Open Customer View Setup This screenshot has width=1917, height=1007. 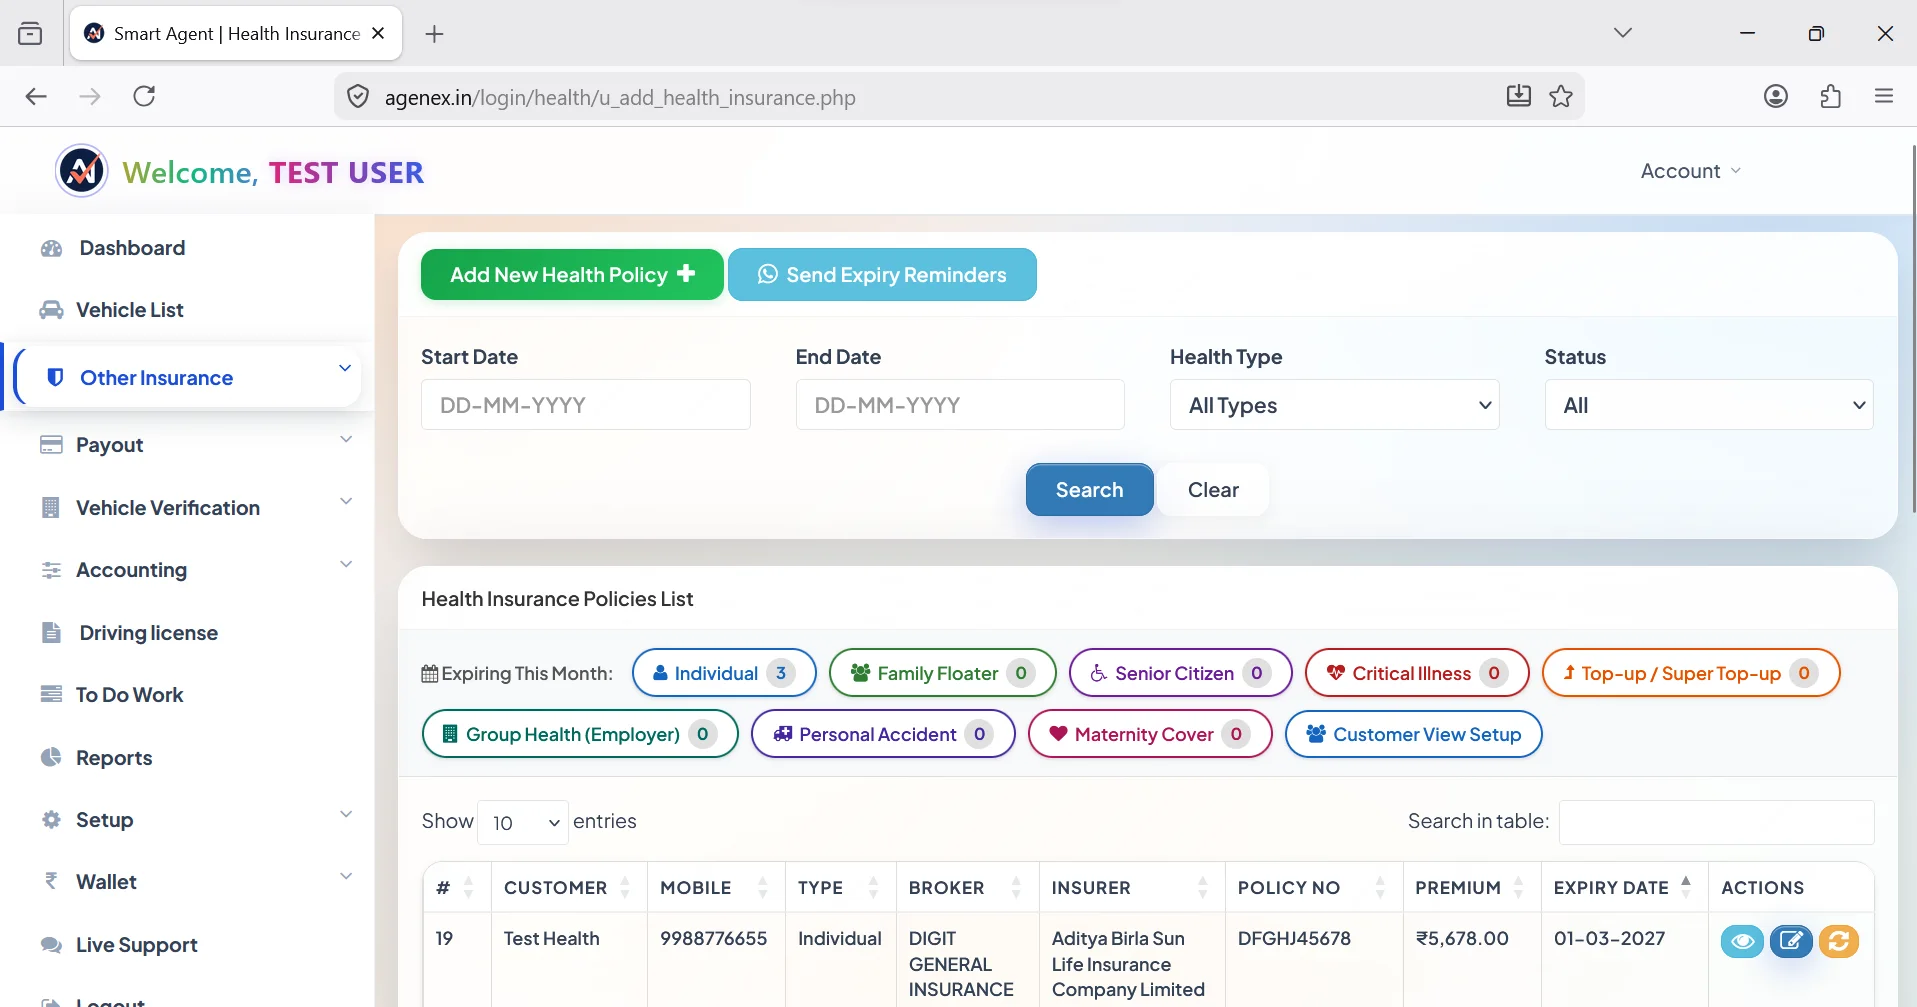click(1413, 734)
